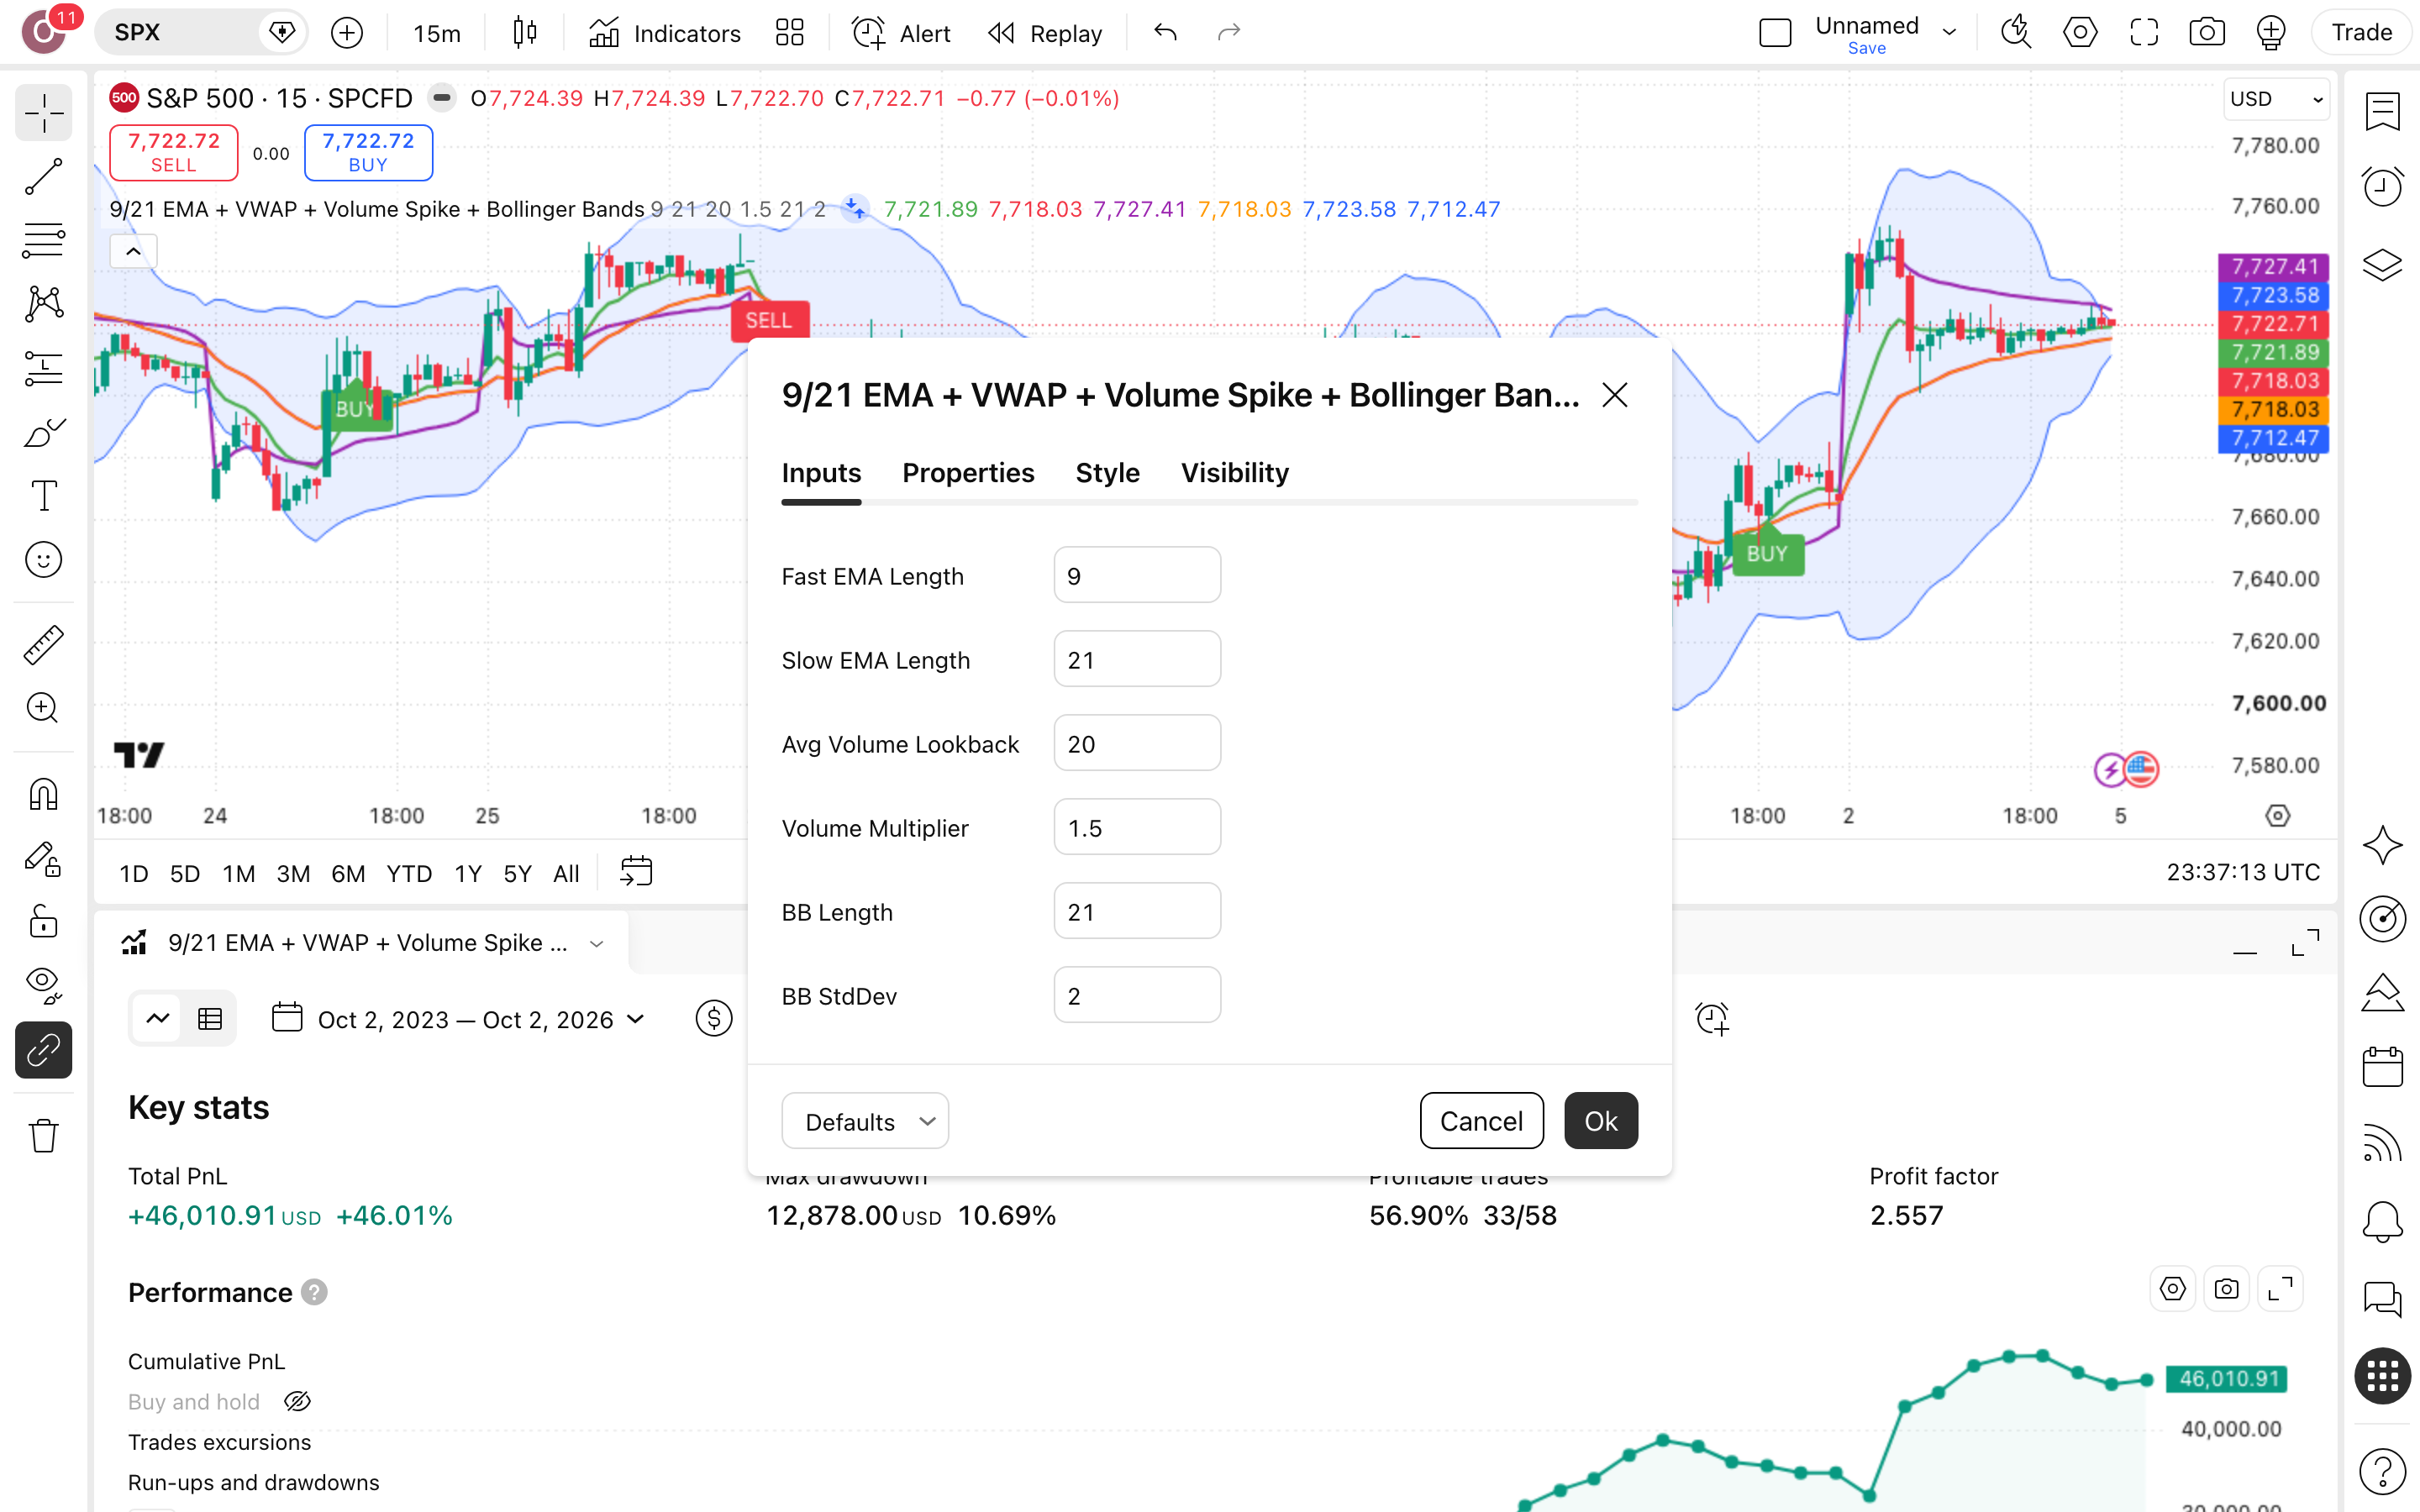Undo the last chart action

point(1165,33)
